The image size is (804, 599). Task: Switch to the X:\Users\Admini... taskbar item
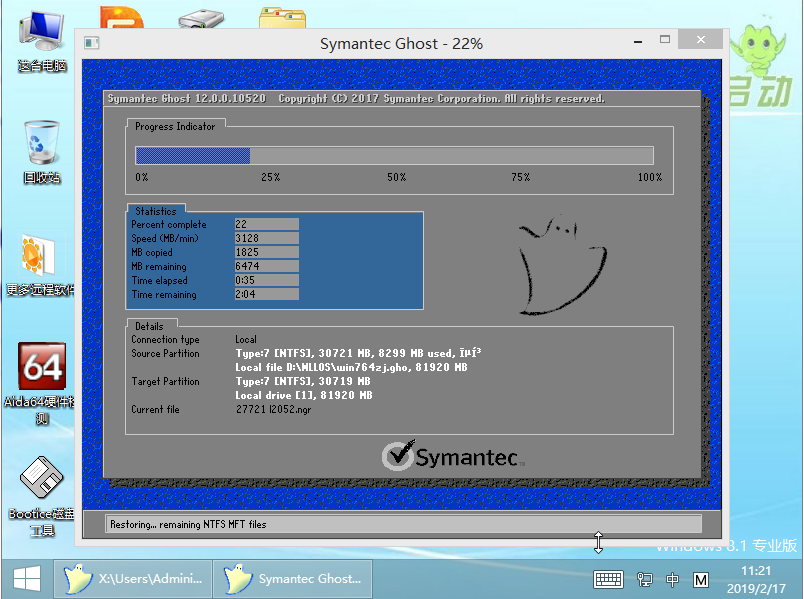pyautogui.click(x=134, y=578)
